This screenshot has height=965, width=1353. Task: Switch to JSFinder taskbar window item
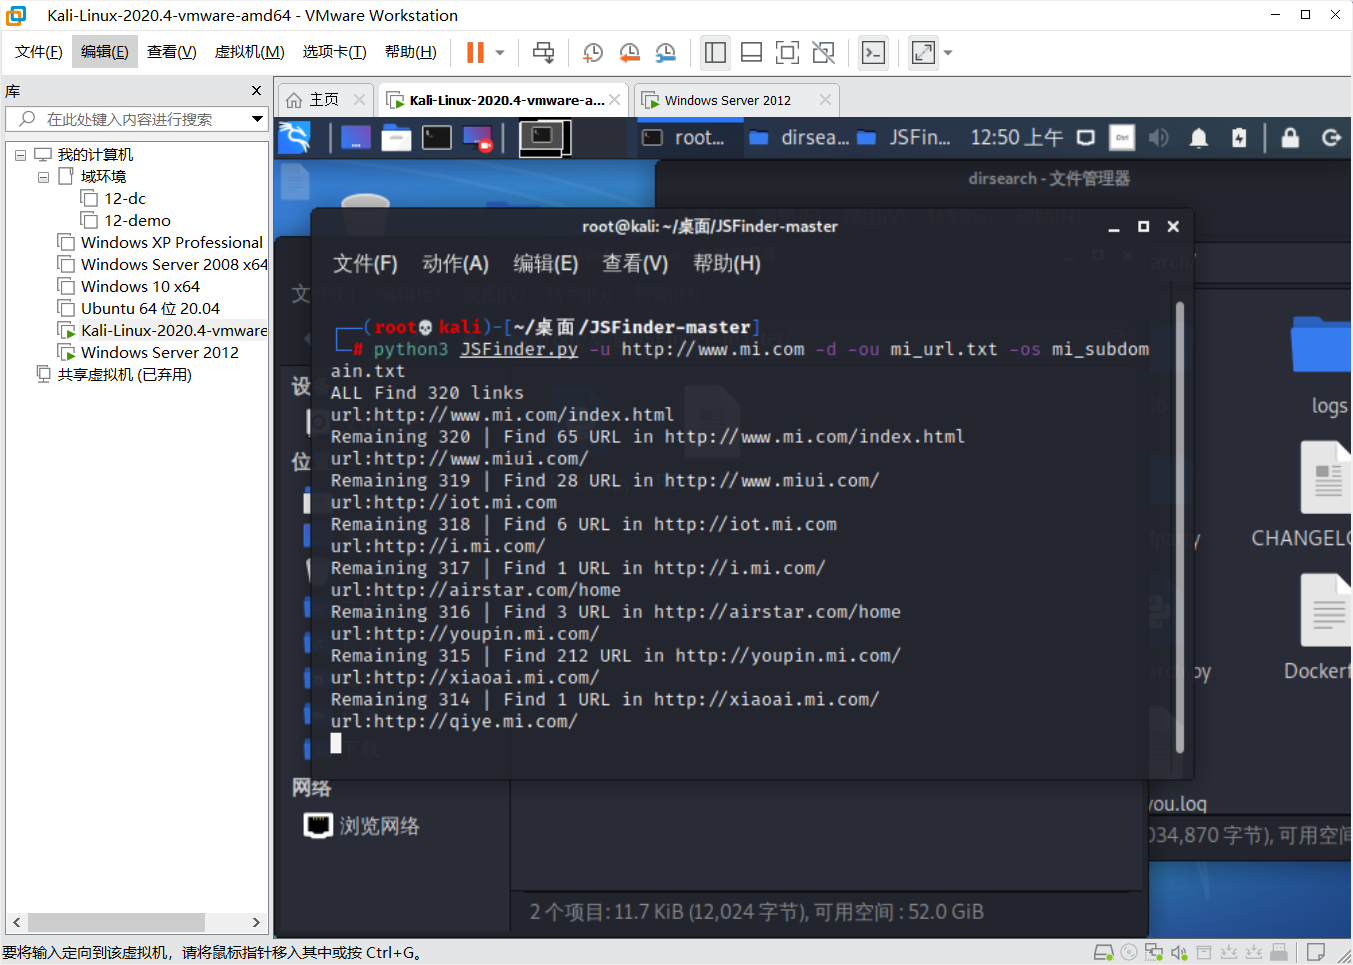pos(904,137)
